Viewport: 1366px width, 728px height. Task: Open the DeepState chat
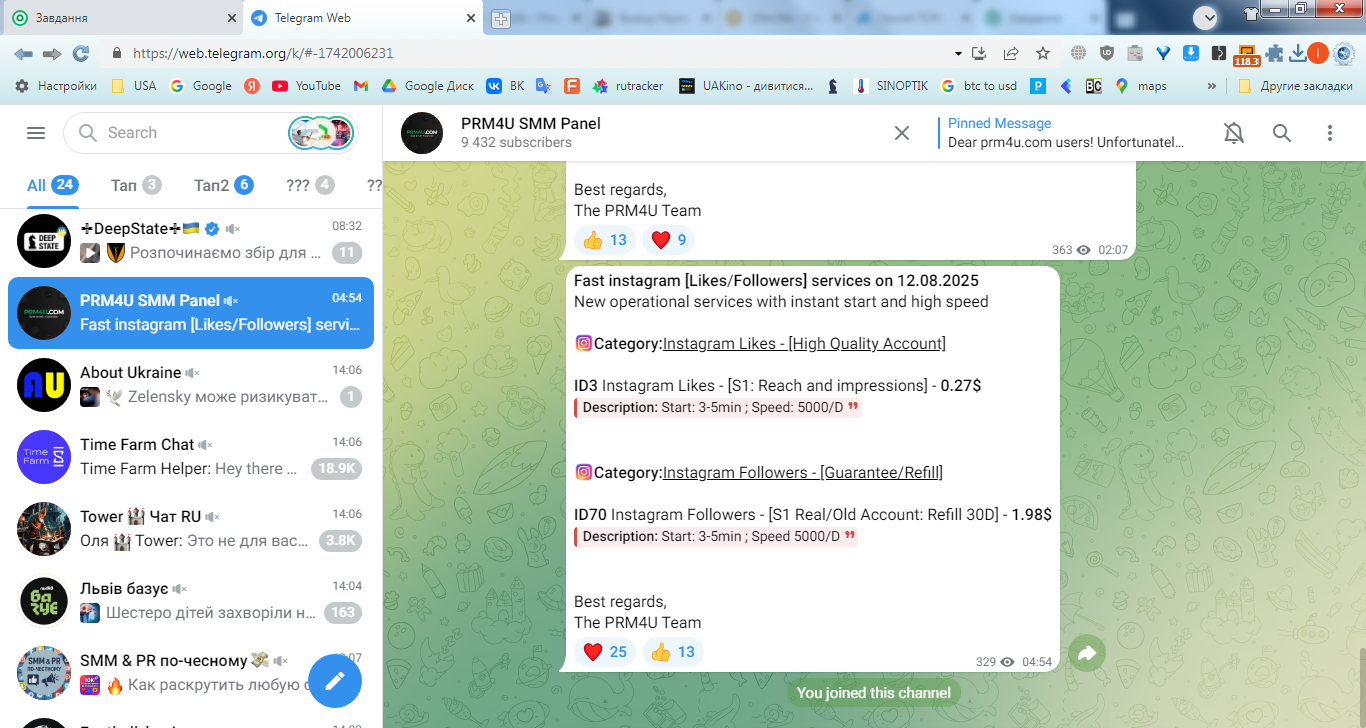[x=191, y=241]
